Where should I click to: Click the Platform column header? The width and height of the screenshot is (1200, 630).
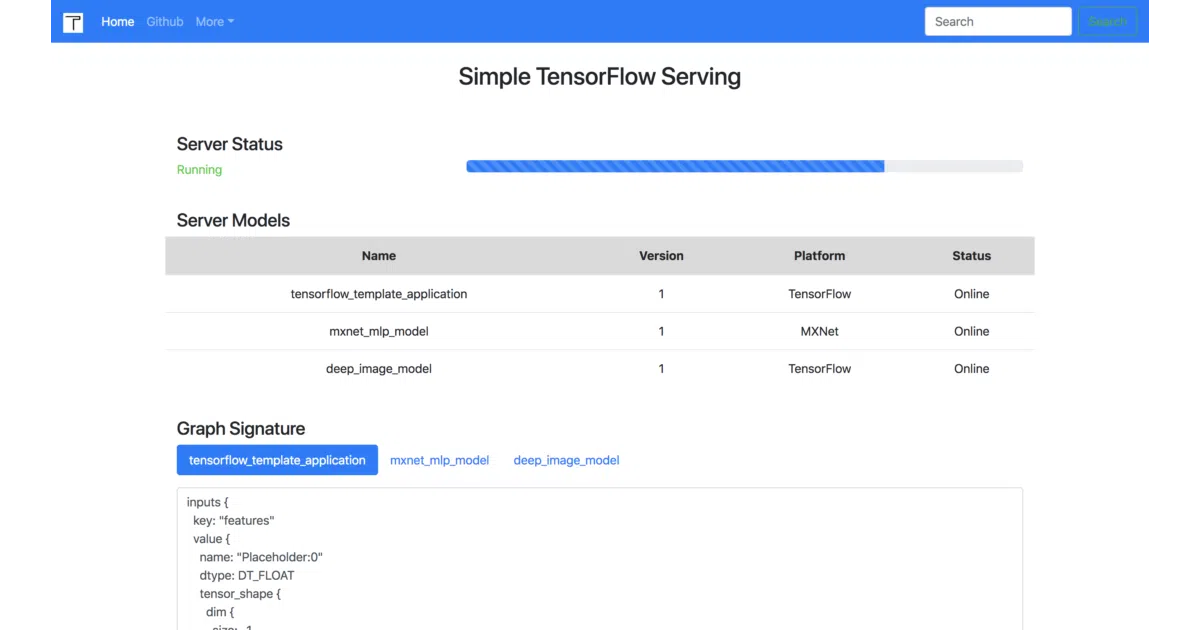pyautogui.click(x=820, y=256)
